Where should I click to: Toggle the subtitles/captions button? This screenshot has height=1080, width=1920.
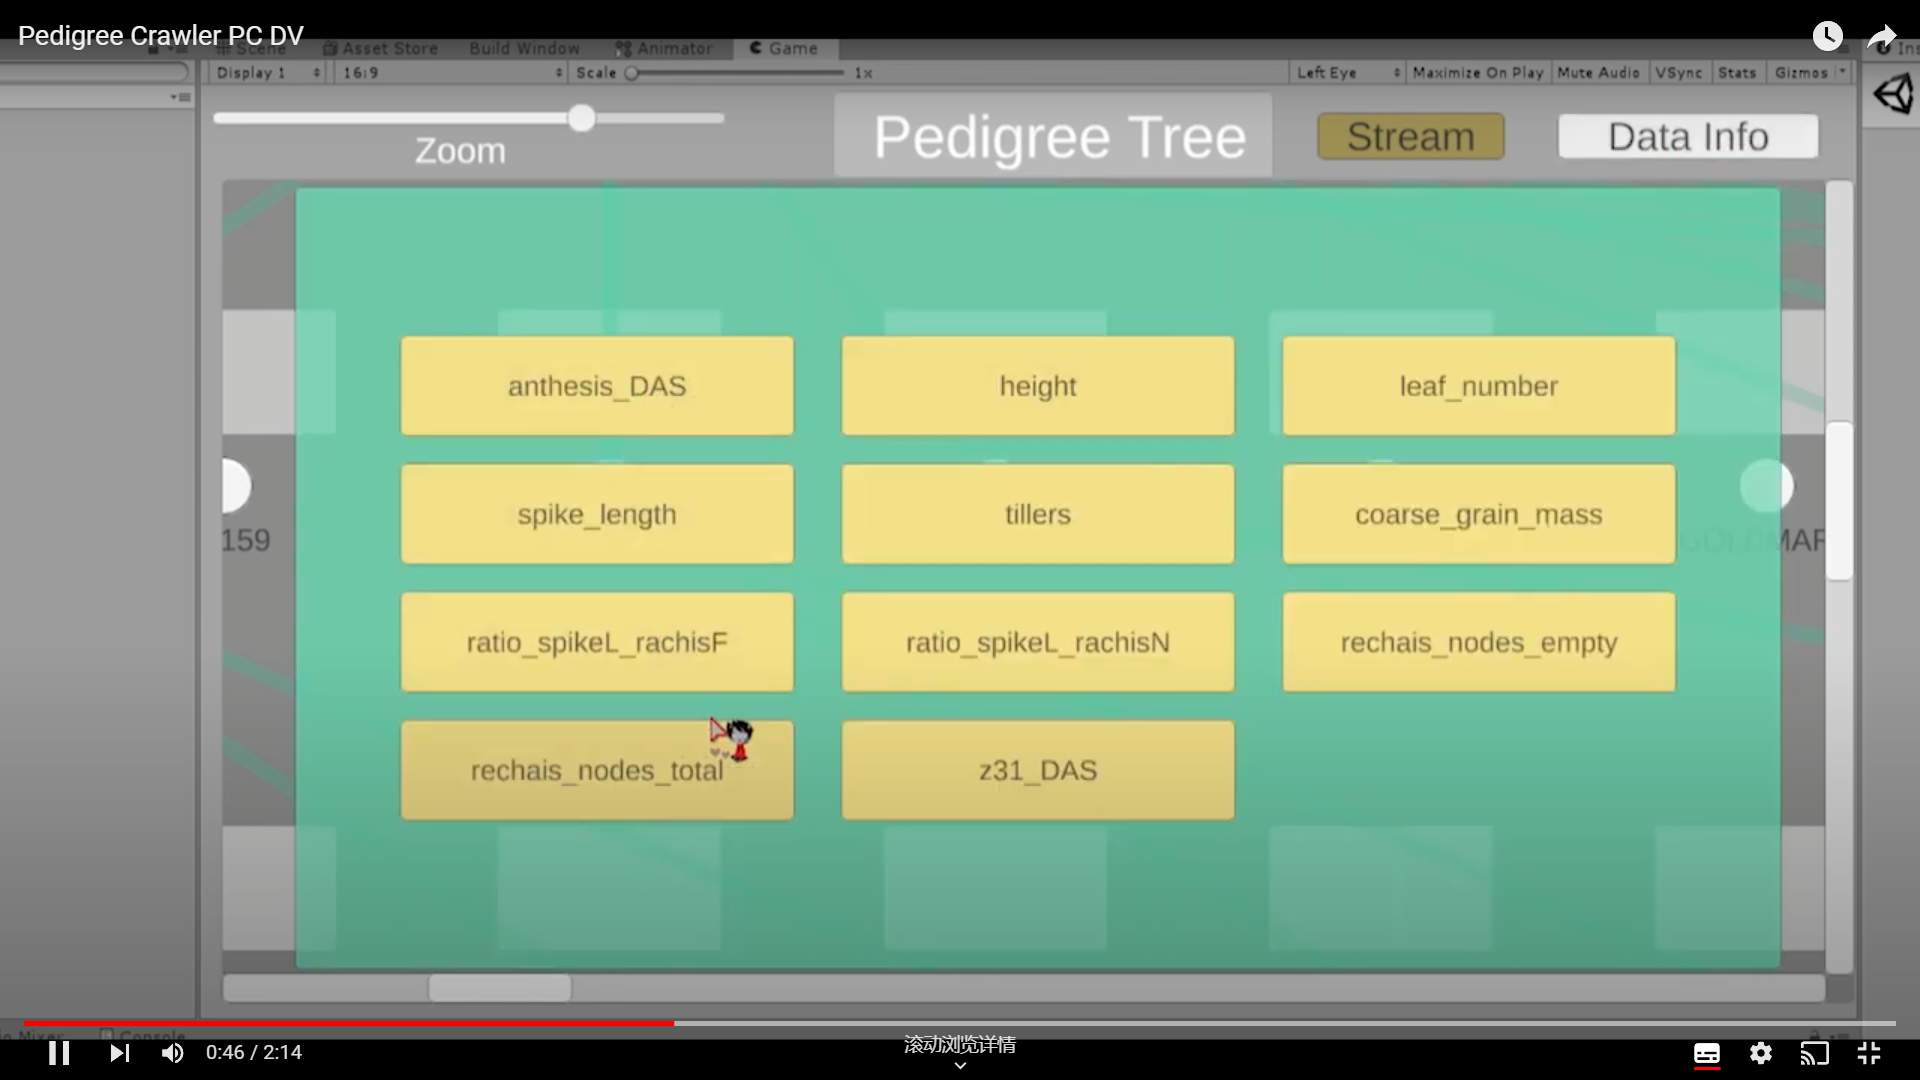1706,1053
